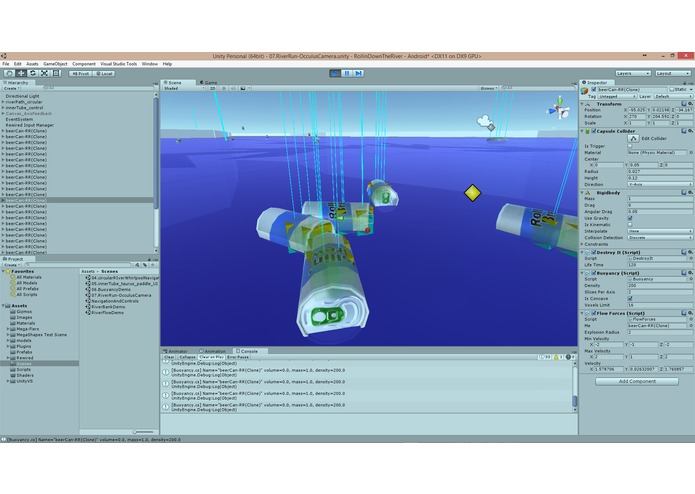Click the scene orientation gizmo

559,109
